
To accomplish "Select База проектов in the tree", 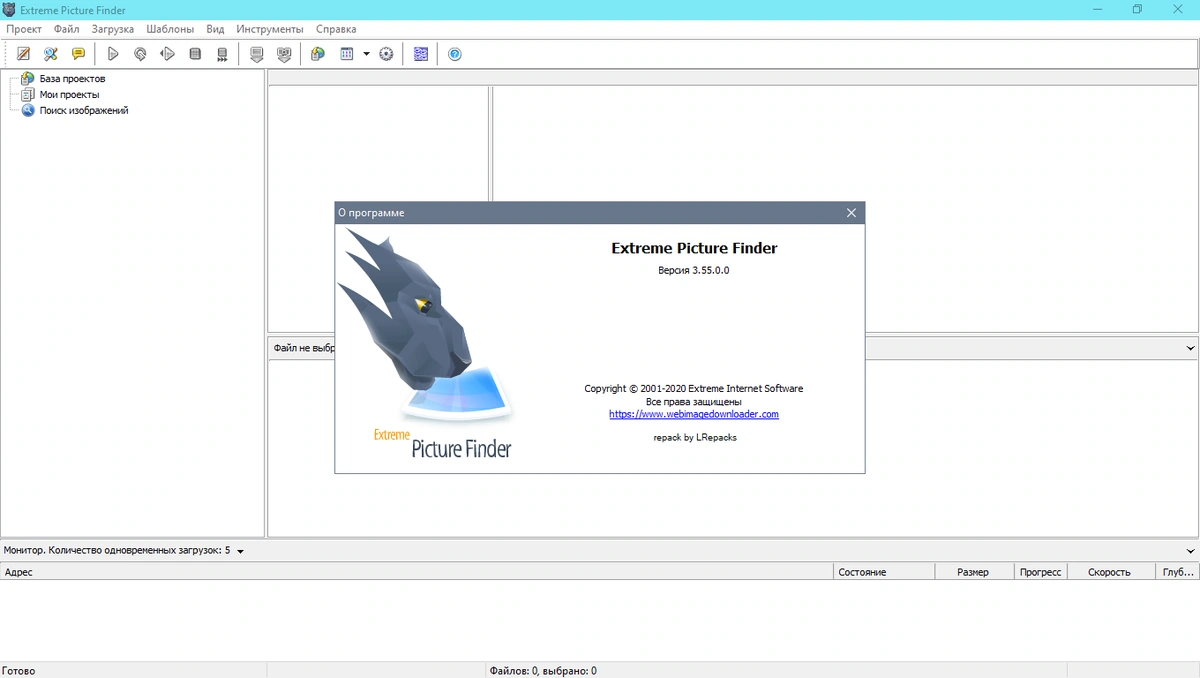I will [72, 78].
